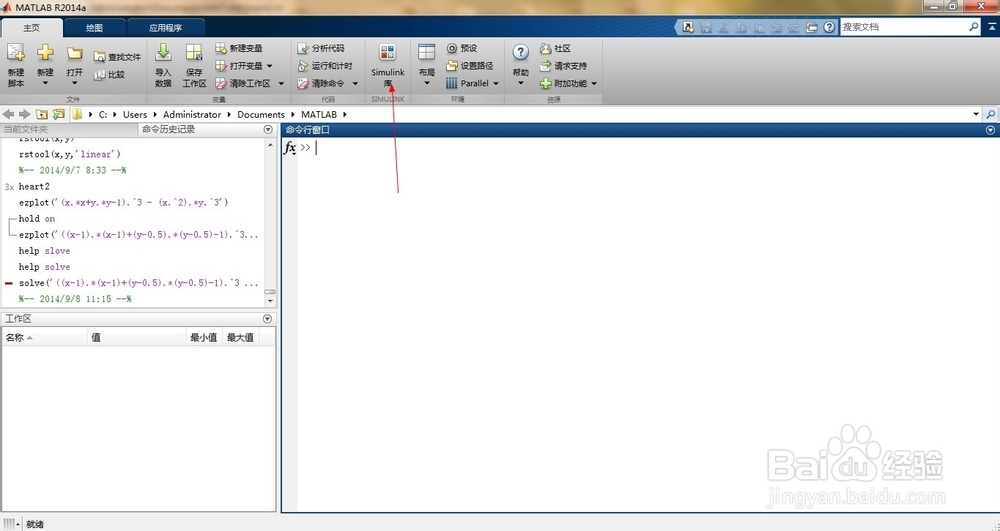Click Analyze Code (分析代码)

coord(321,48)
